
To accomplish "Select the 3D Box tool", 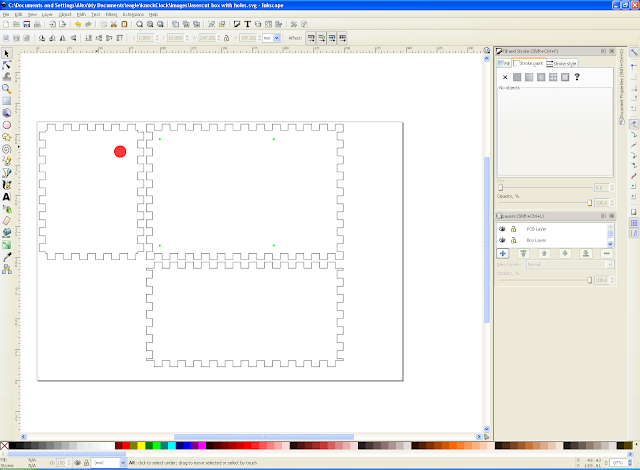I will tap(7, 113).
